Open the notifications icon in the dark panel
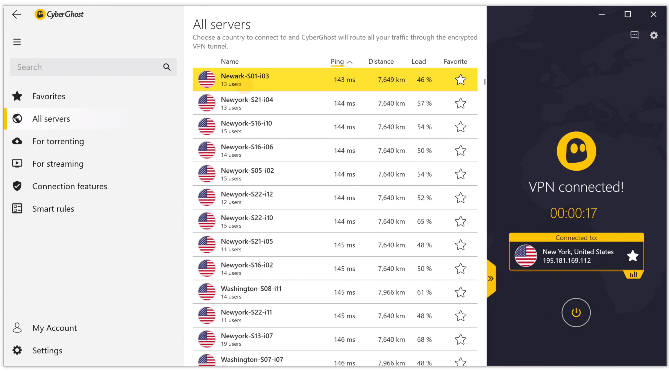The height and width of the screenshot is (371, 669). click(634, 35)
